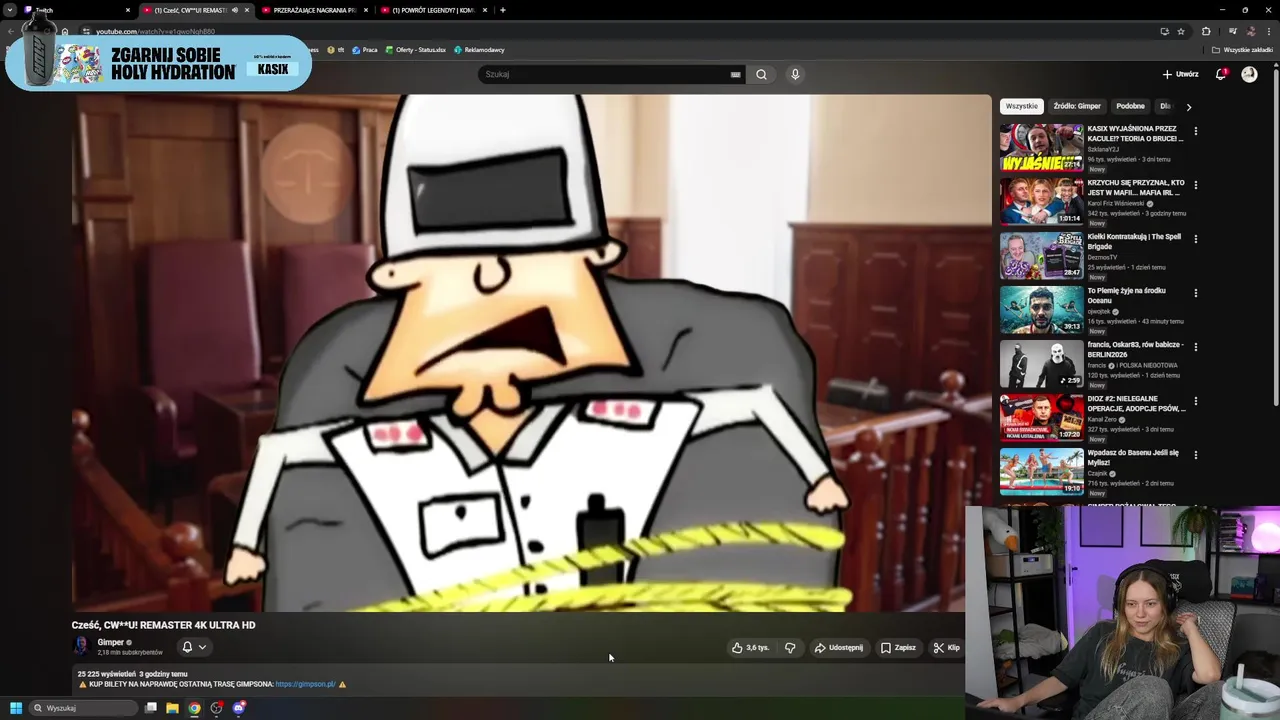Mute the tab via speaker icon
Image resolution: width=1280 pixels, height=720 pixels.
pyautogui.click(x=235, y=10)
